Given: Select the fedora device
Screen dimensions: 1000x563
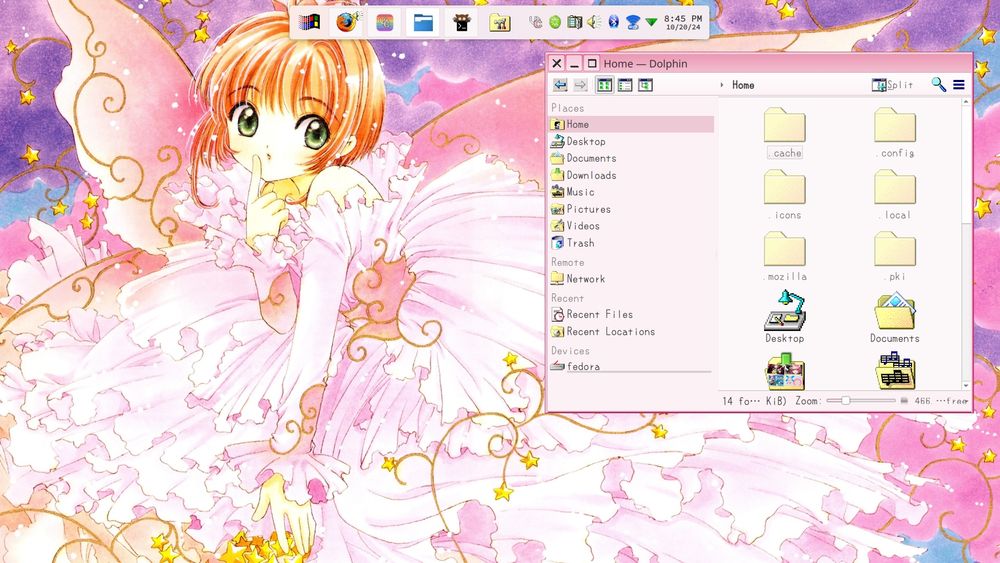Looking at the screenshot, I should [631, 367].
